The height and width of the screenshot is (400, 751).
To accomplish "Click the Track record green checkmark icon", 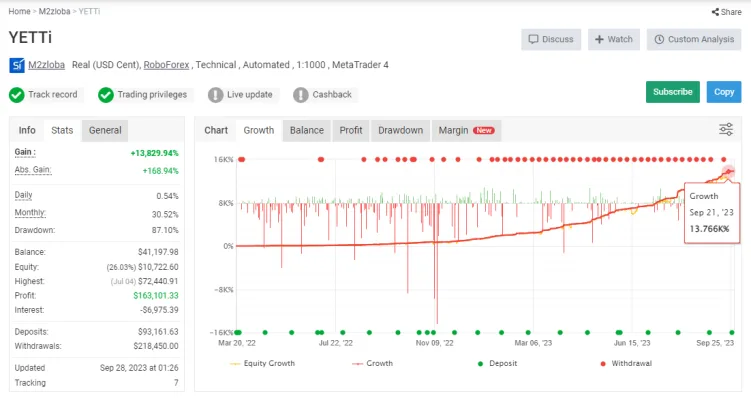I will [16, 95].
